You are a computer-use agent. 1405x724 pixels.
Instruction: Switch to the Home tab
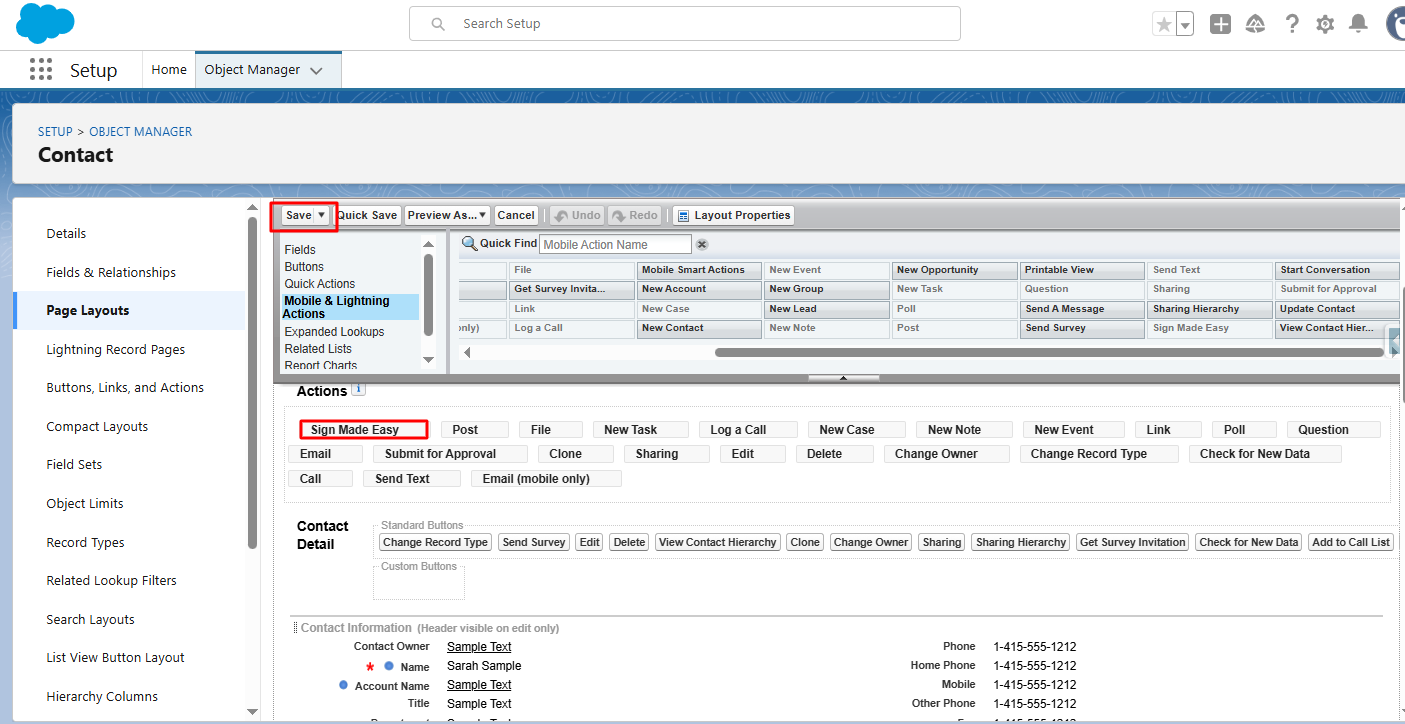pyautogui.click(x=169, y=70)
